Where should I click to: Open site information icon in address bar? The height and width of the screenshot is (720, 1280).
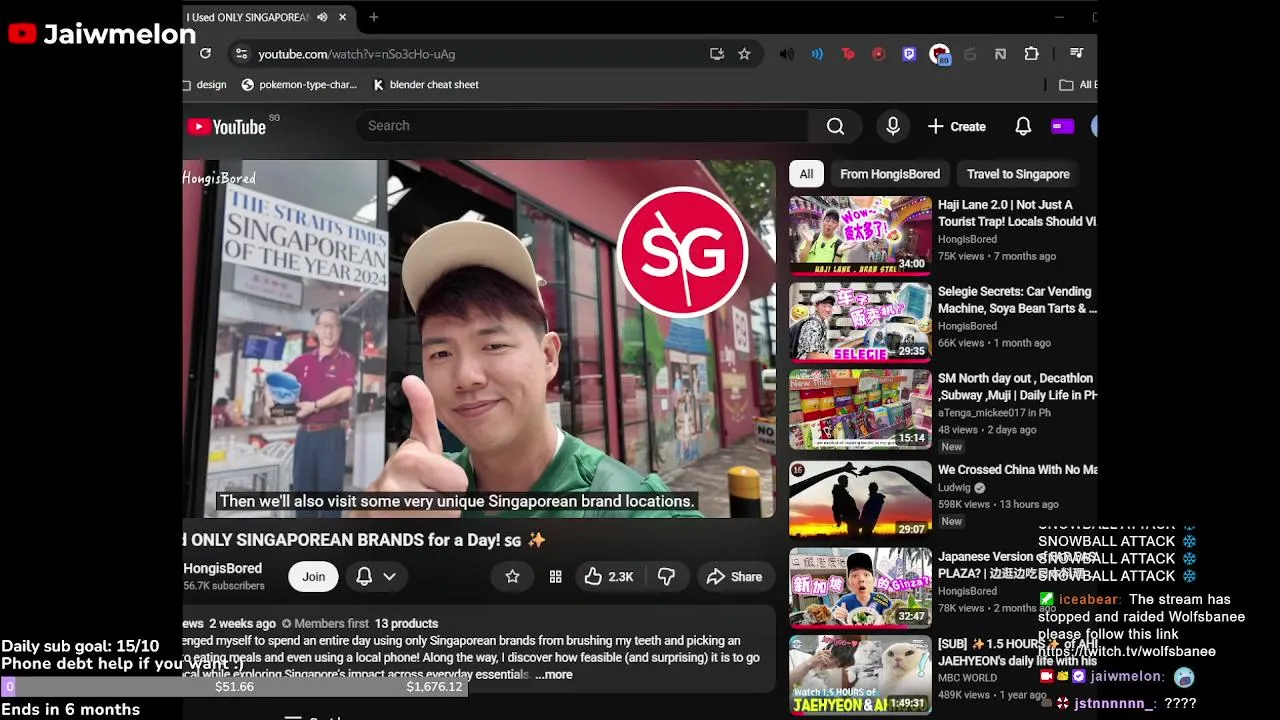(x=240, y=54)
